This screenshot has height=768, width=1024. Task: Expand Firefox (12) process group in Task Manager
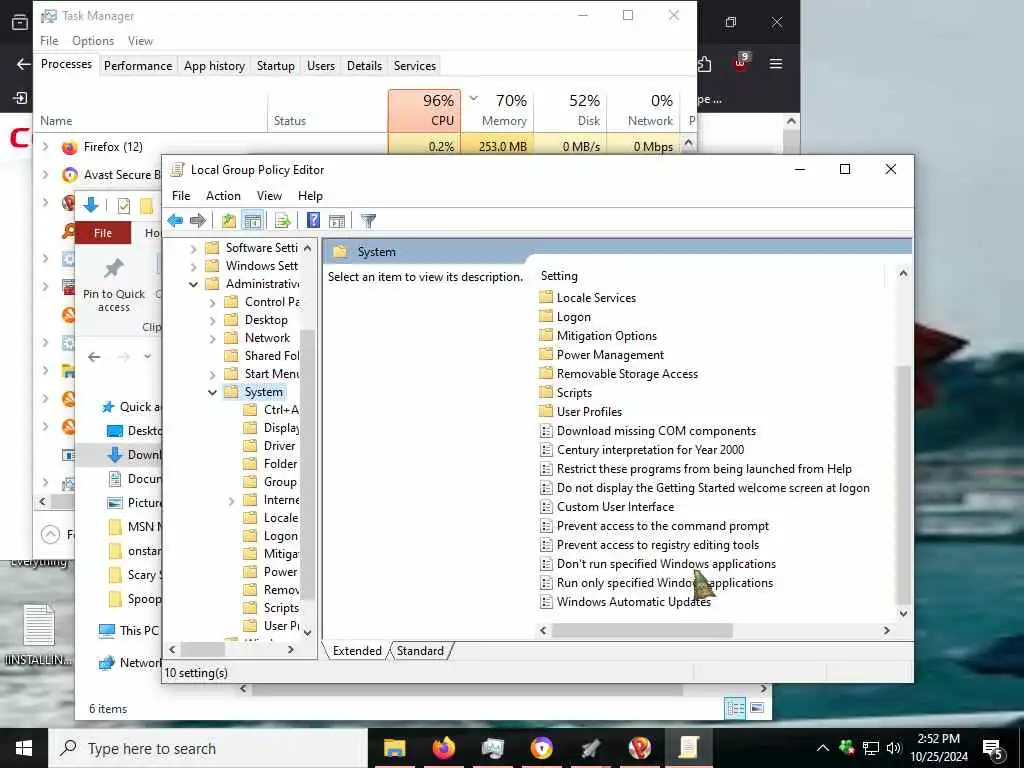pos(45,147)
